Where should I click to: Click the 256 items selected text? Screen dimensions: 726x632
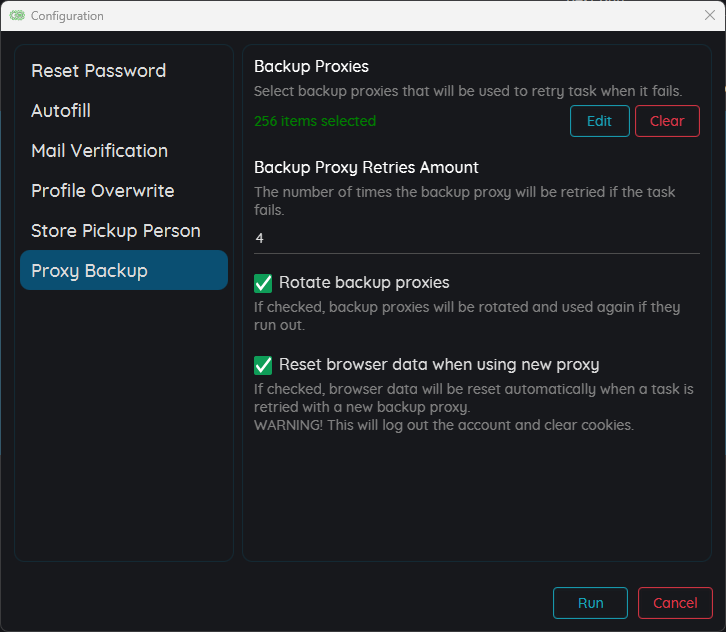point(315,121)
